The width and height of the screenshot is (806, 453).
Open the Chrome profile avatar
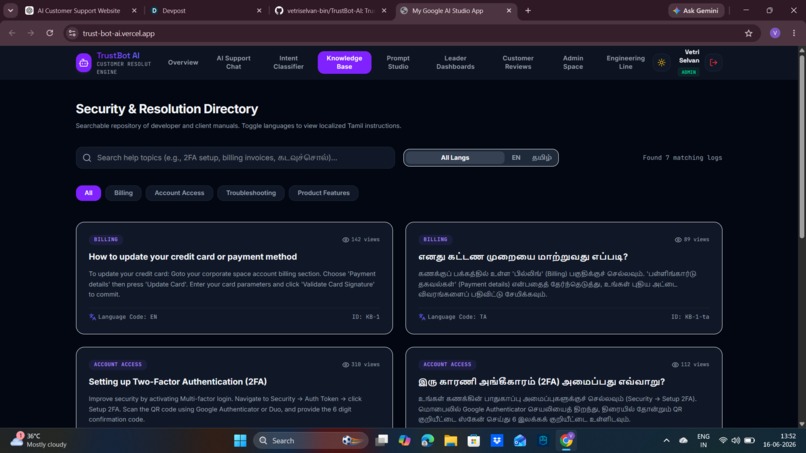775,33
